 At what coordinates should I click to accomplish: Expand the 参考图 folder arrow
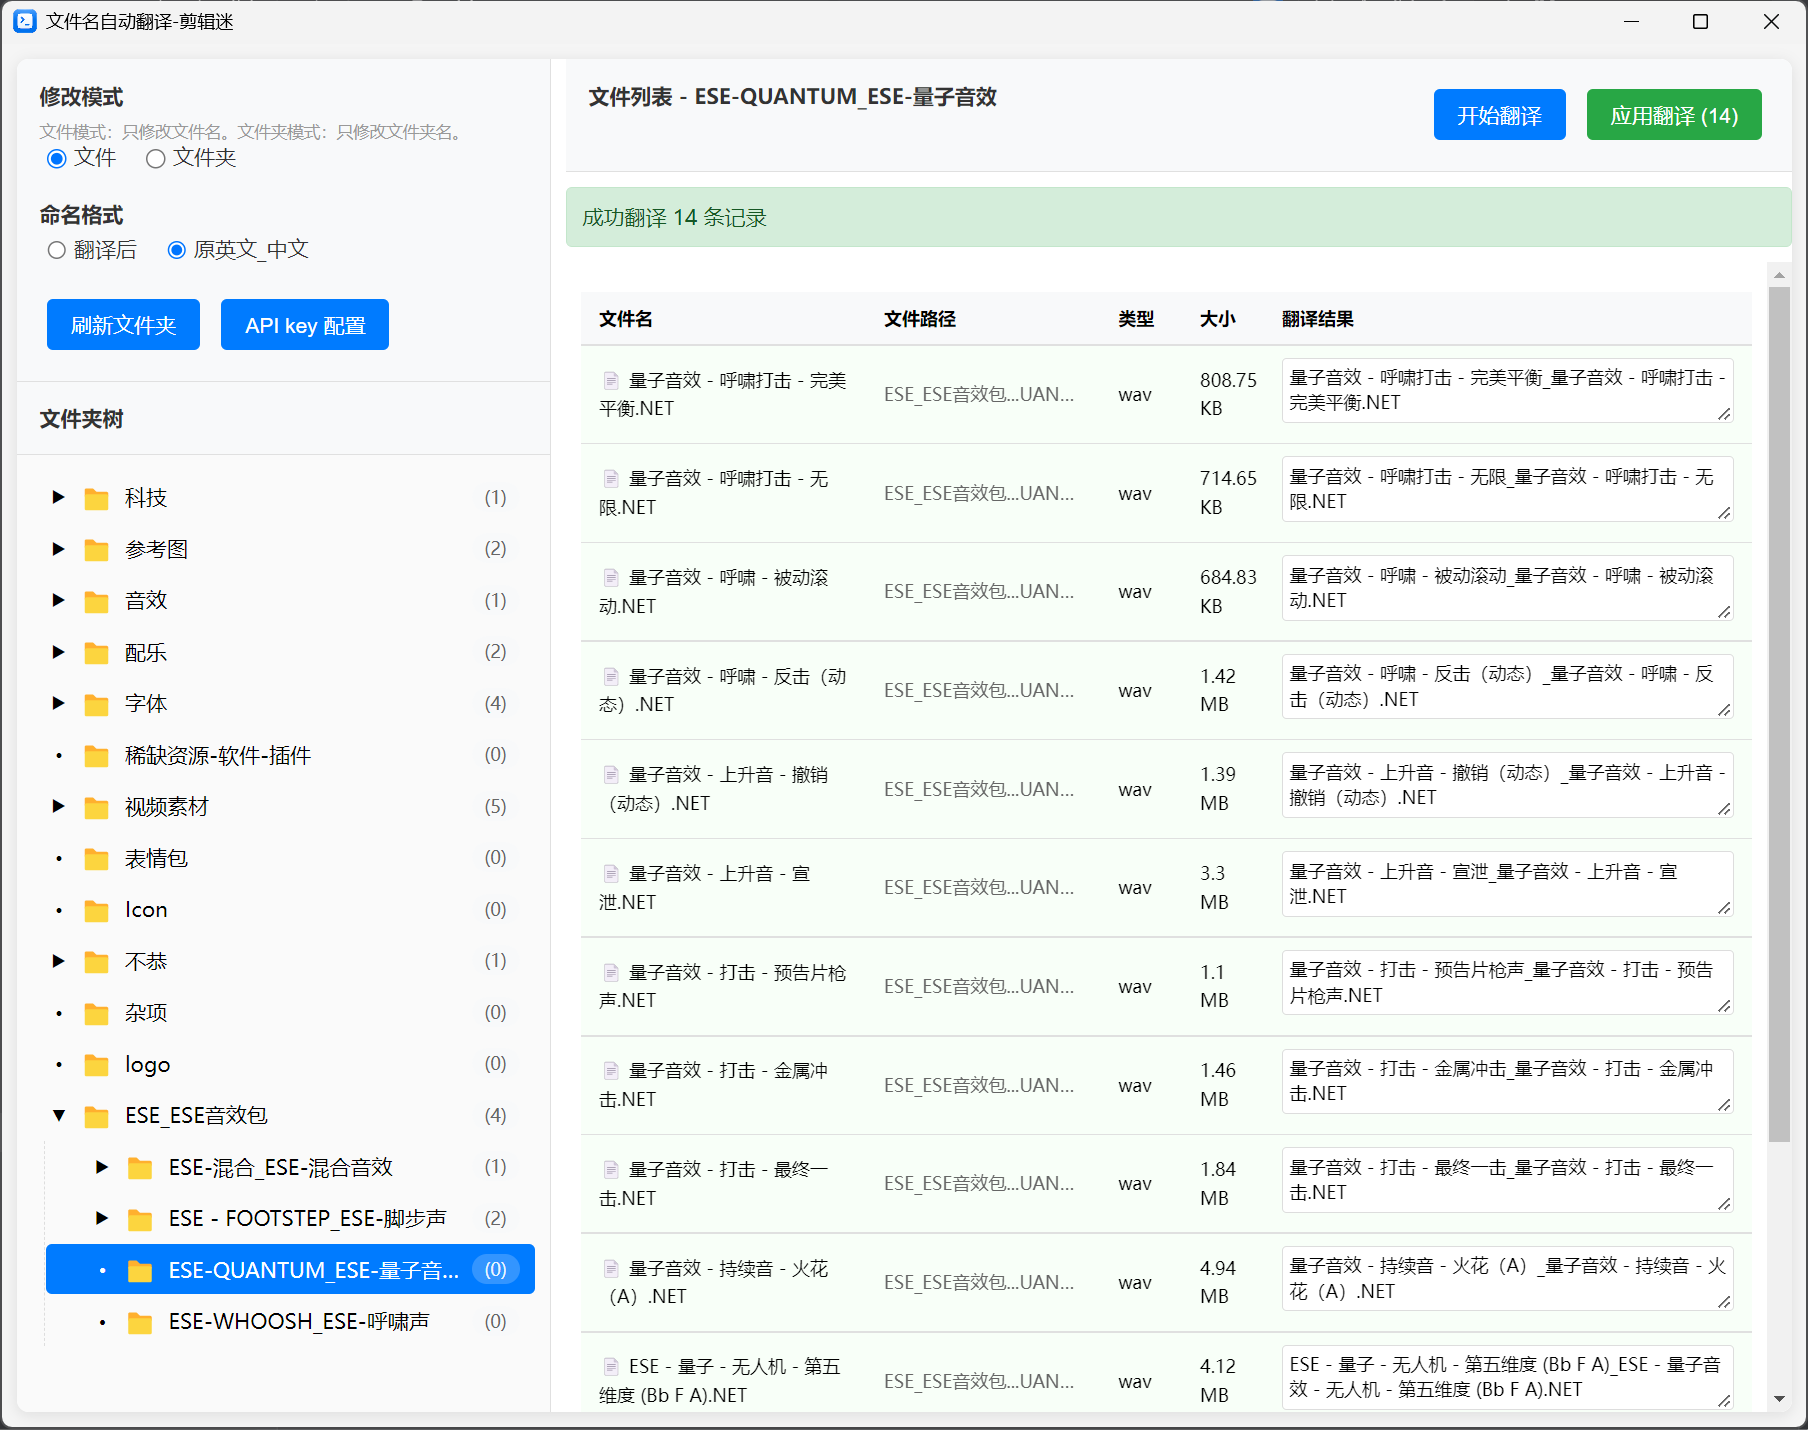pos(58,549)
